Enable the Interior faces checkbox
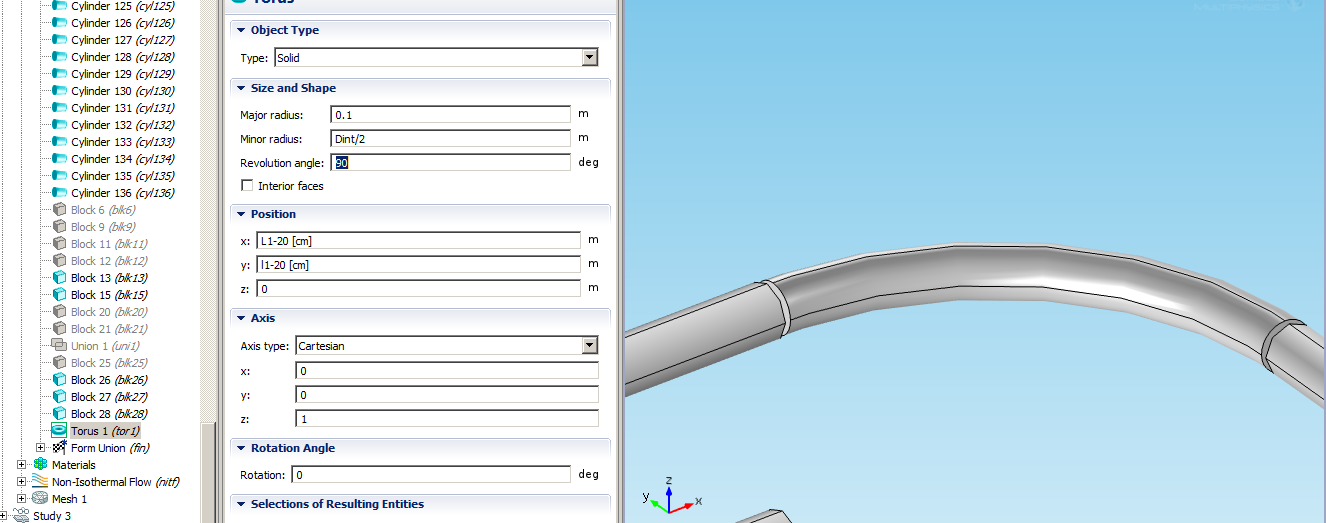 (247, 186)
